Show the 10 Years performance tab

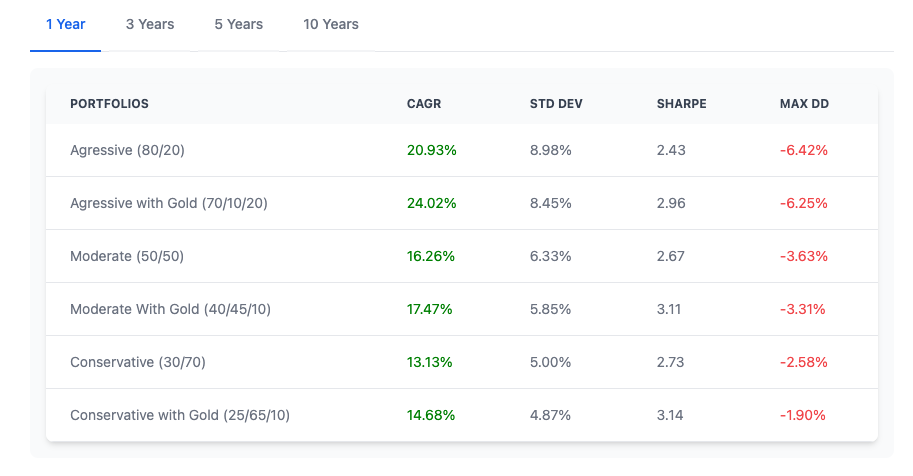(331, 24)
